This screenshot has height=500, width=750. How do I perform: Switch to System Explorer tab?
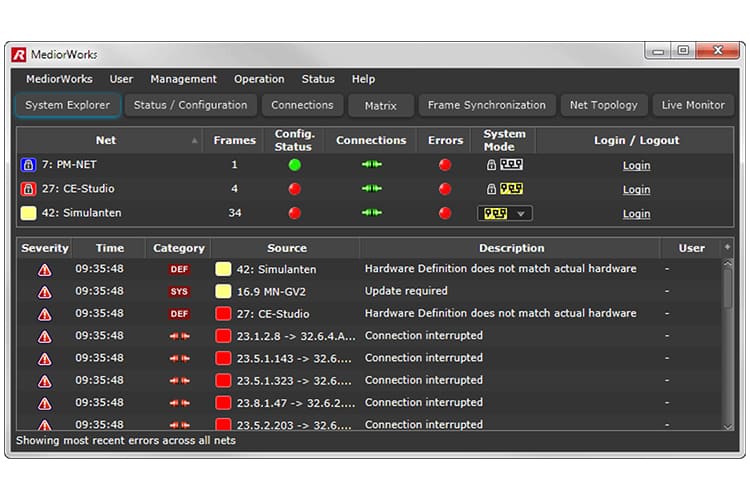(x=67, y=105)
